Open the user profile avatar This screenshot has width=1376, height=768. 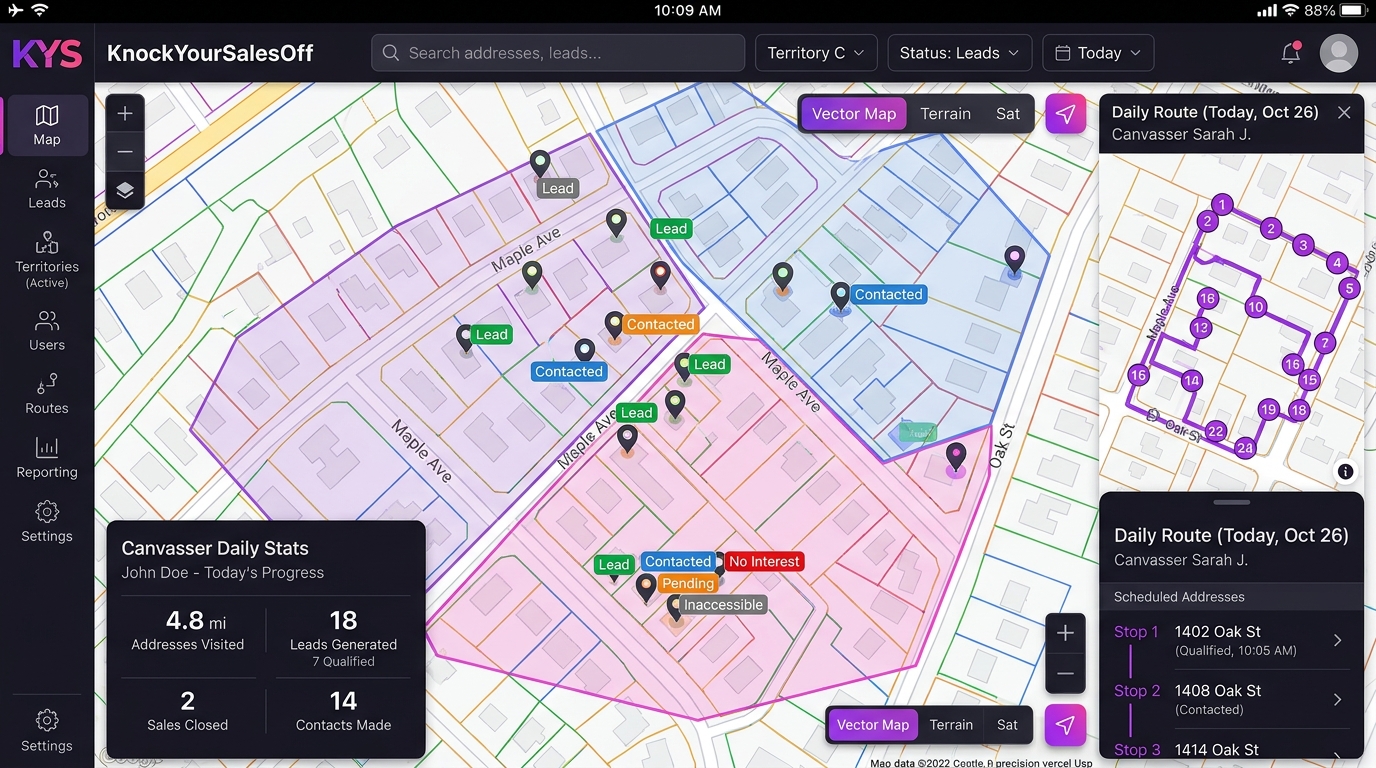click(1339, 53)
